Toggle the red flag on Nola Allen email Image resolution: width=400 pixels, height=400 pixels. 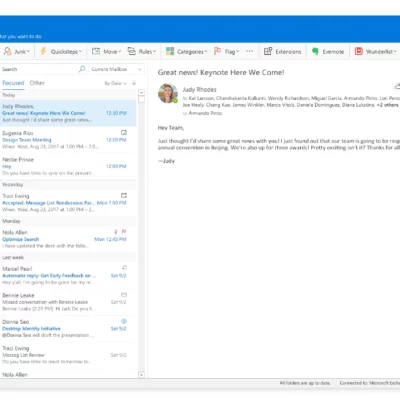tap(124, 231)
